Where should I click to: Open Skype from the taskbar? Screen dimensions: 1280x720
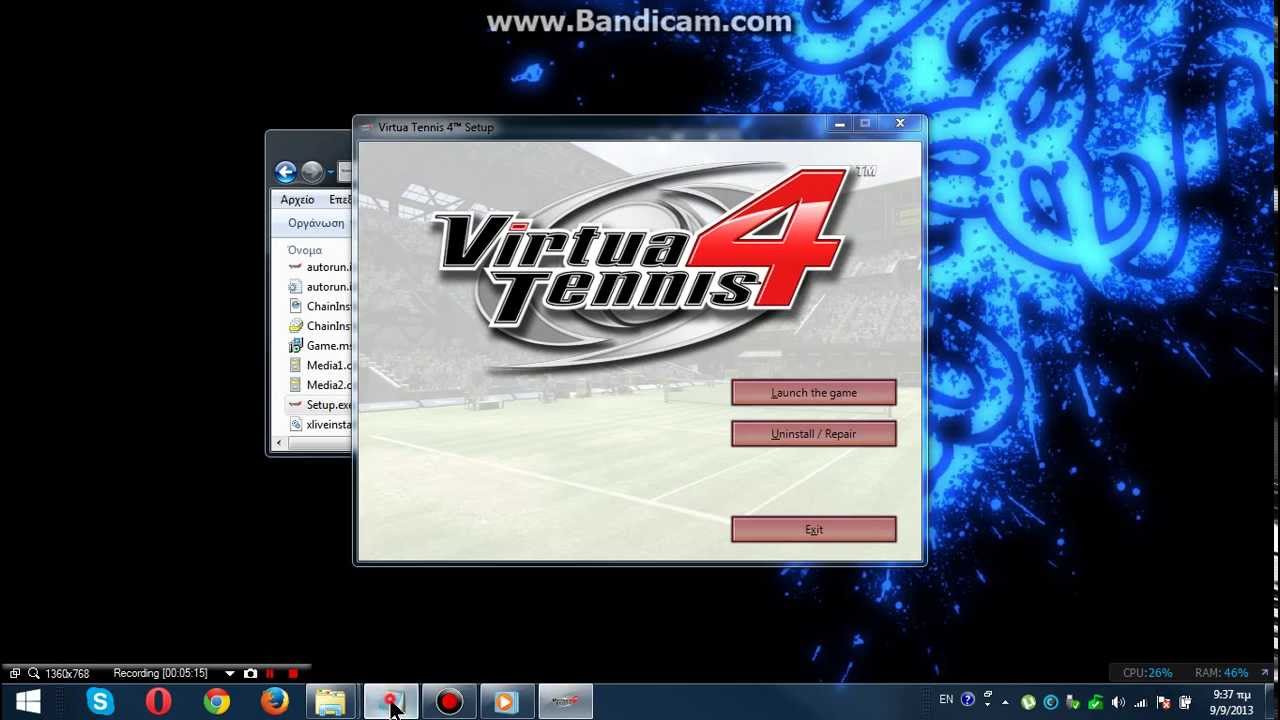(x=100, y=702)
